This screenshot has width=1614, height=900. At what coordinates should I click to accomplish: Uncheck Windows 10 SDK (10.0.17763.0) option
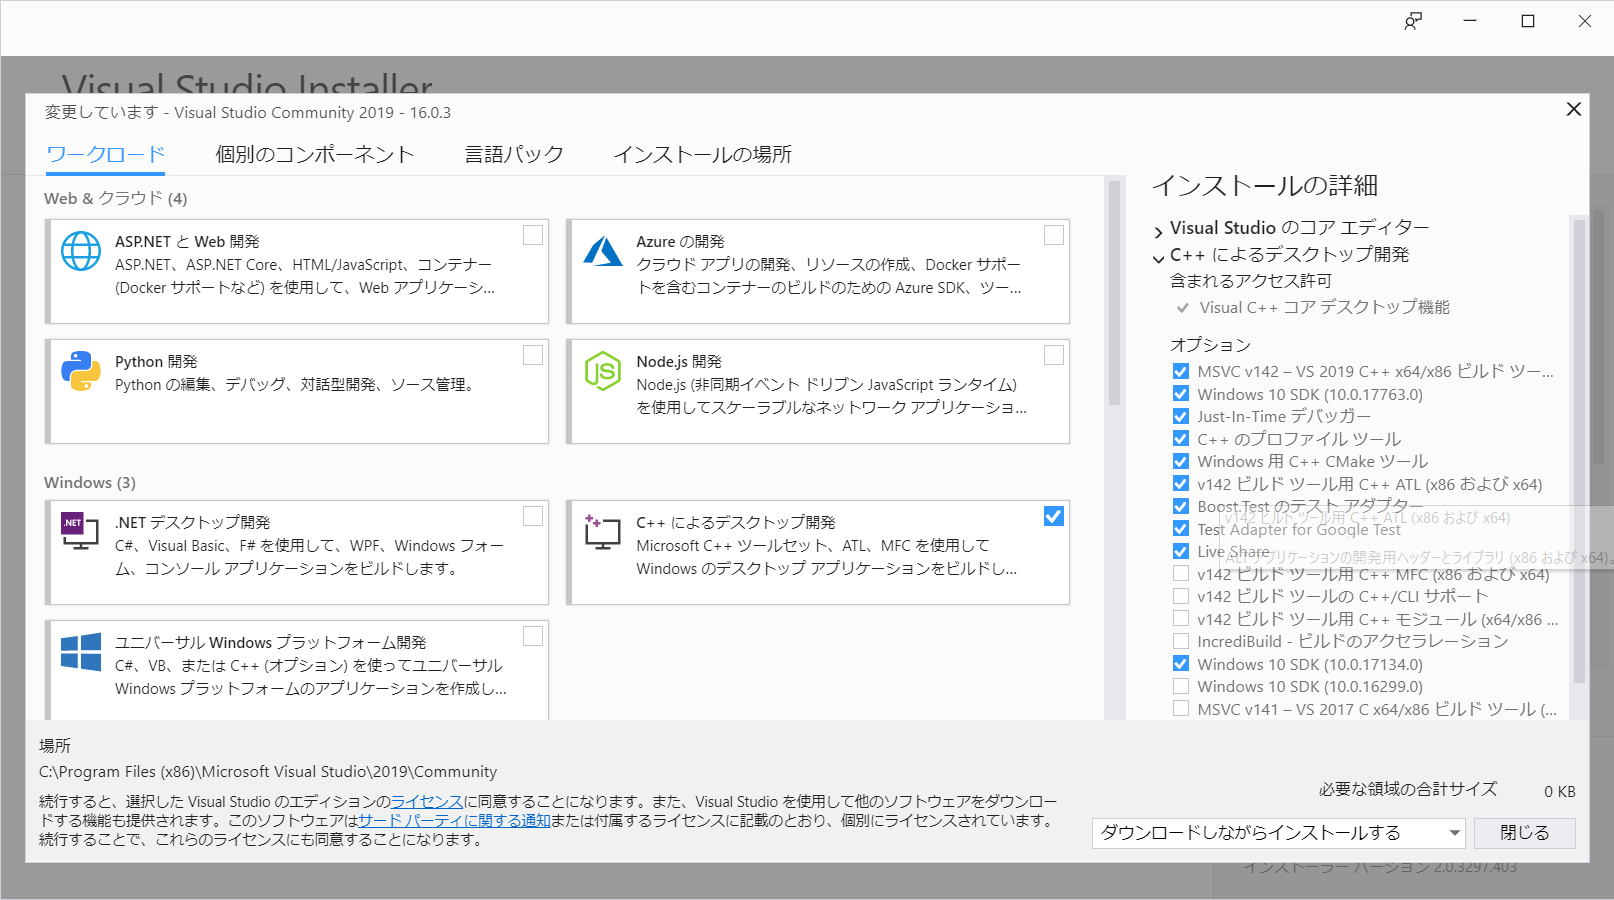pyautogui.click(x=1181, y=394)
